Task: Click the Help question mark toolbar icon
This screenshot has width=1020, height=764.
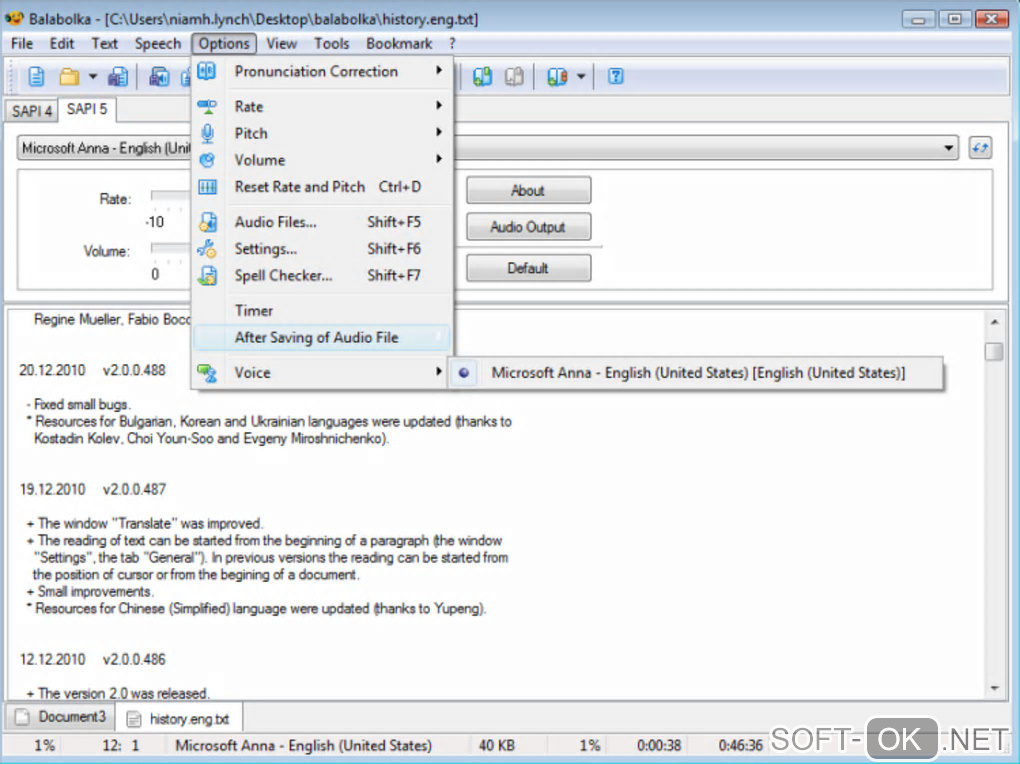Action: pos(615,77)
